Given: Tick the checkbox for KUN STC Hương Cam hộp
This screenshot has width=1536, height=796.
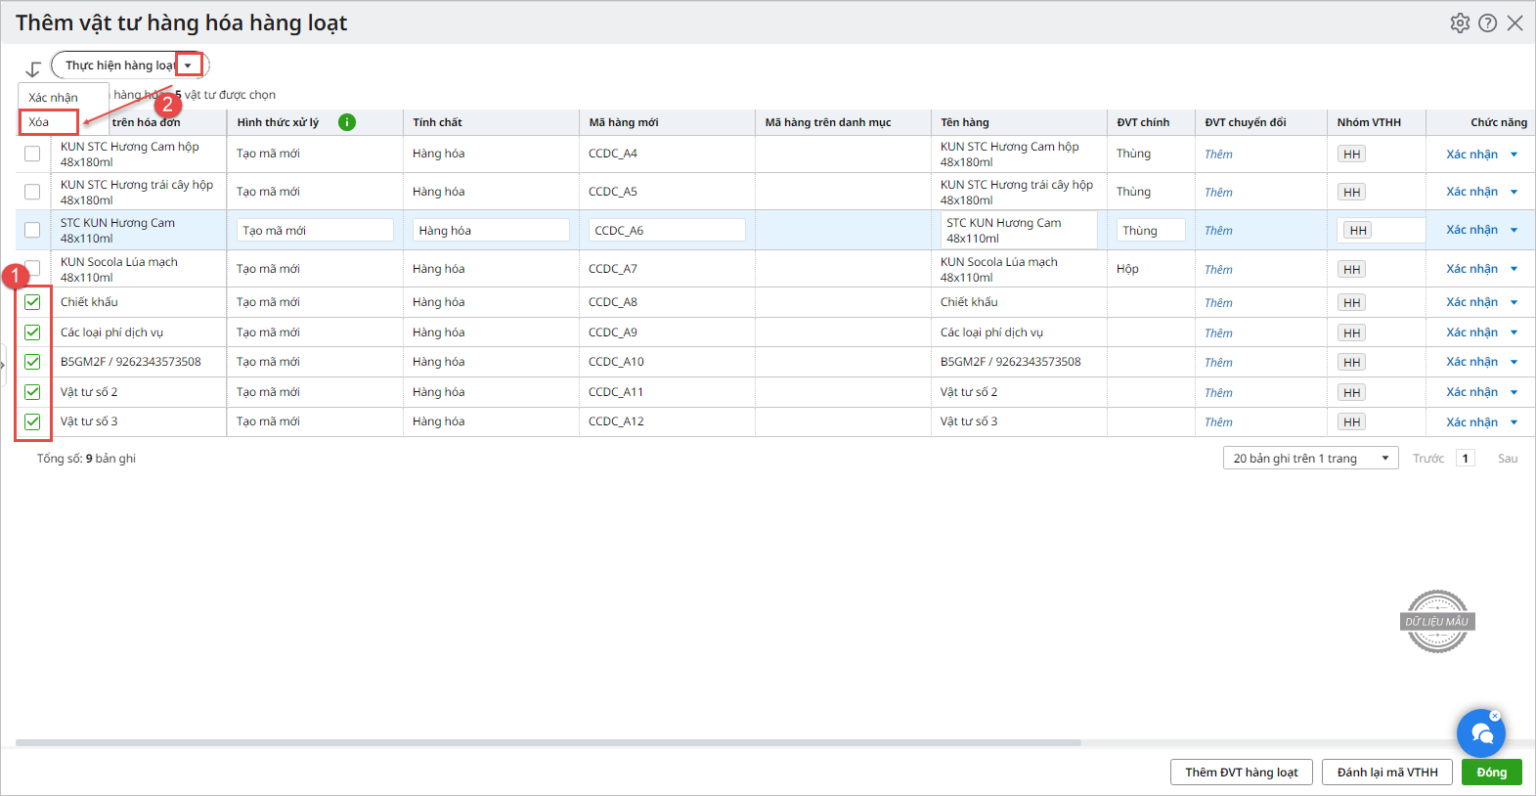Looking at the screenshot, I should pos(33,154).
